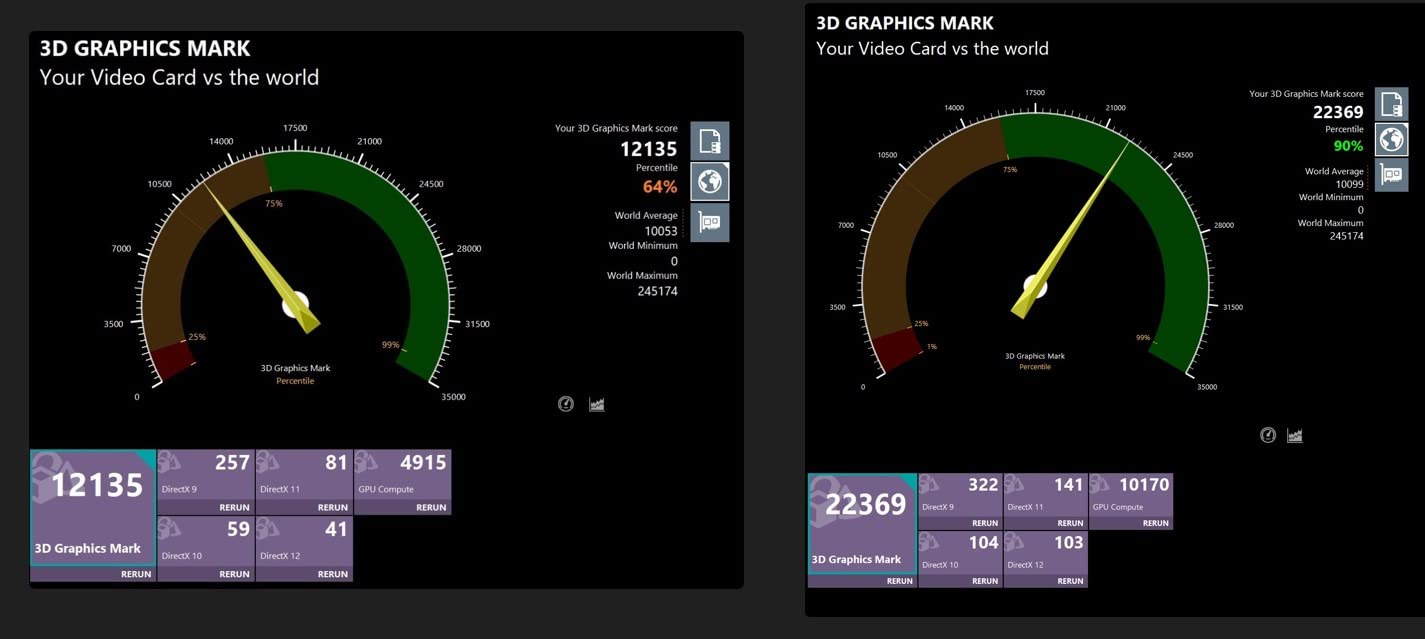The width and height of the screenshot is (1425, 639).
Task: Rerun the DirectX 9 test scoring 322
Action: [x=985, y=523]
